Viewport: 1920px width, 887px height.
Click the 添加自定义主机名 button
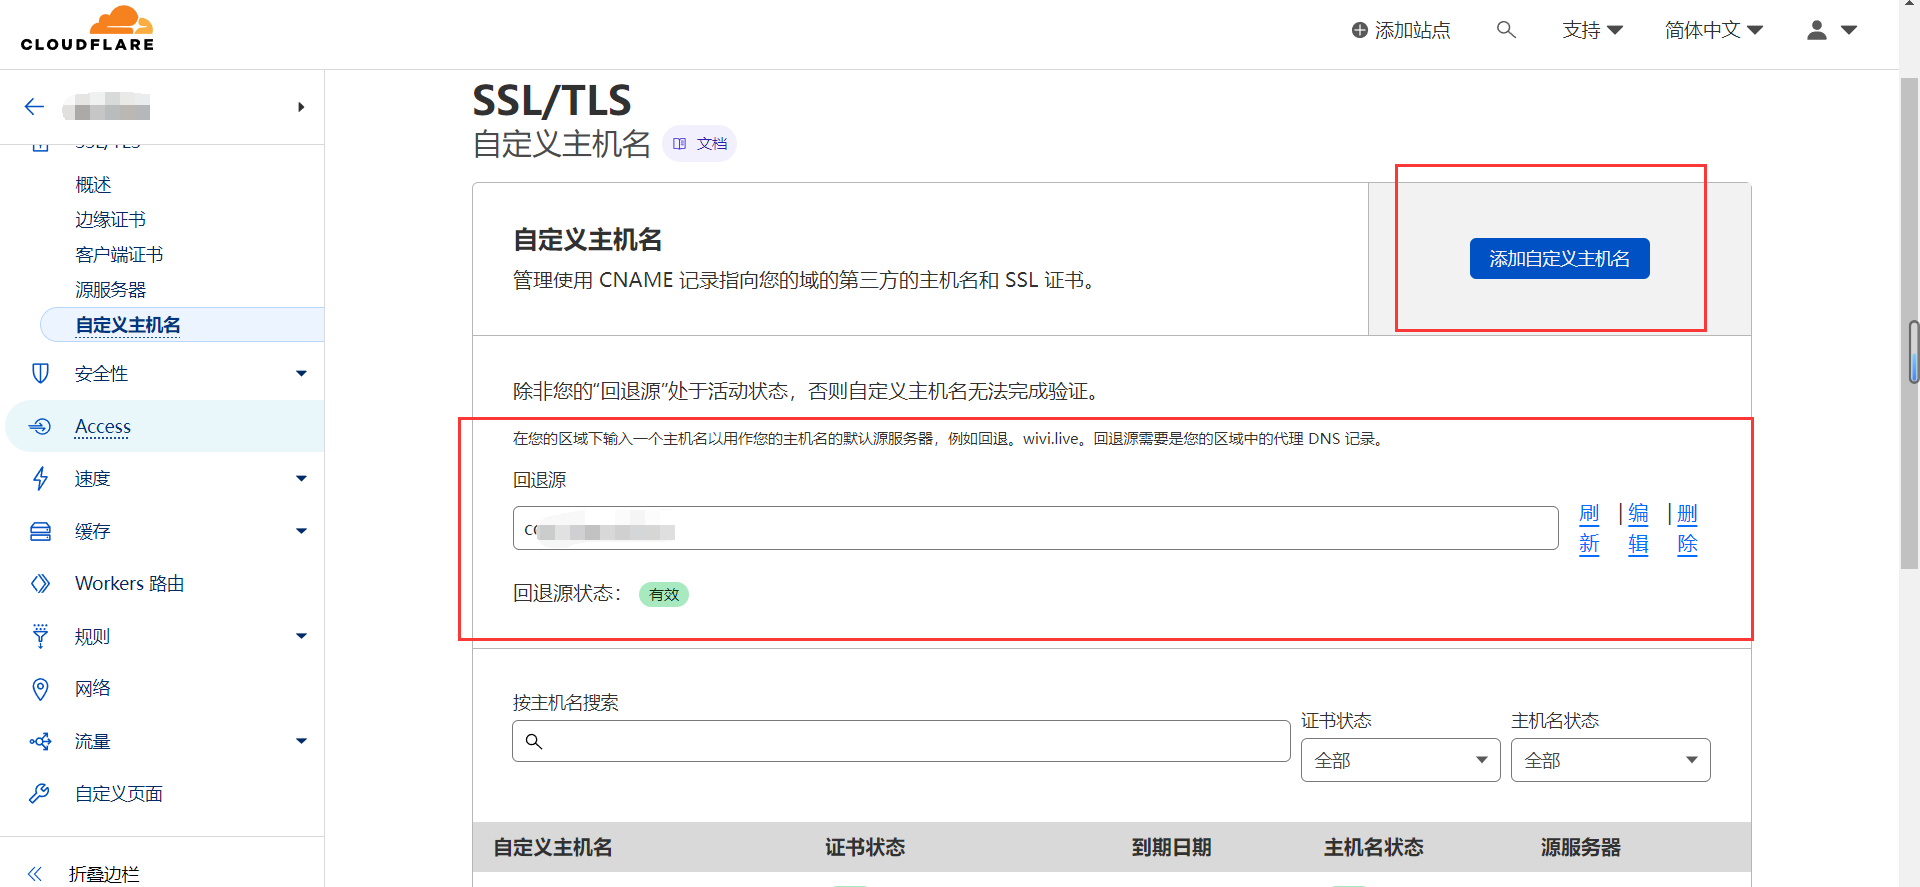(1559, 259)
